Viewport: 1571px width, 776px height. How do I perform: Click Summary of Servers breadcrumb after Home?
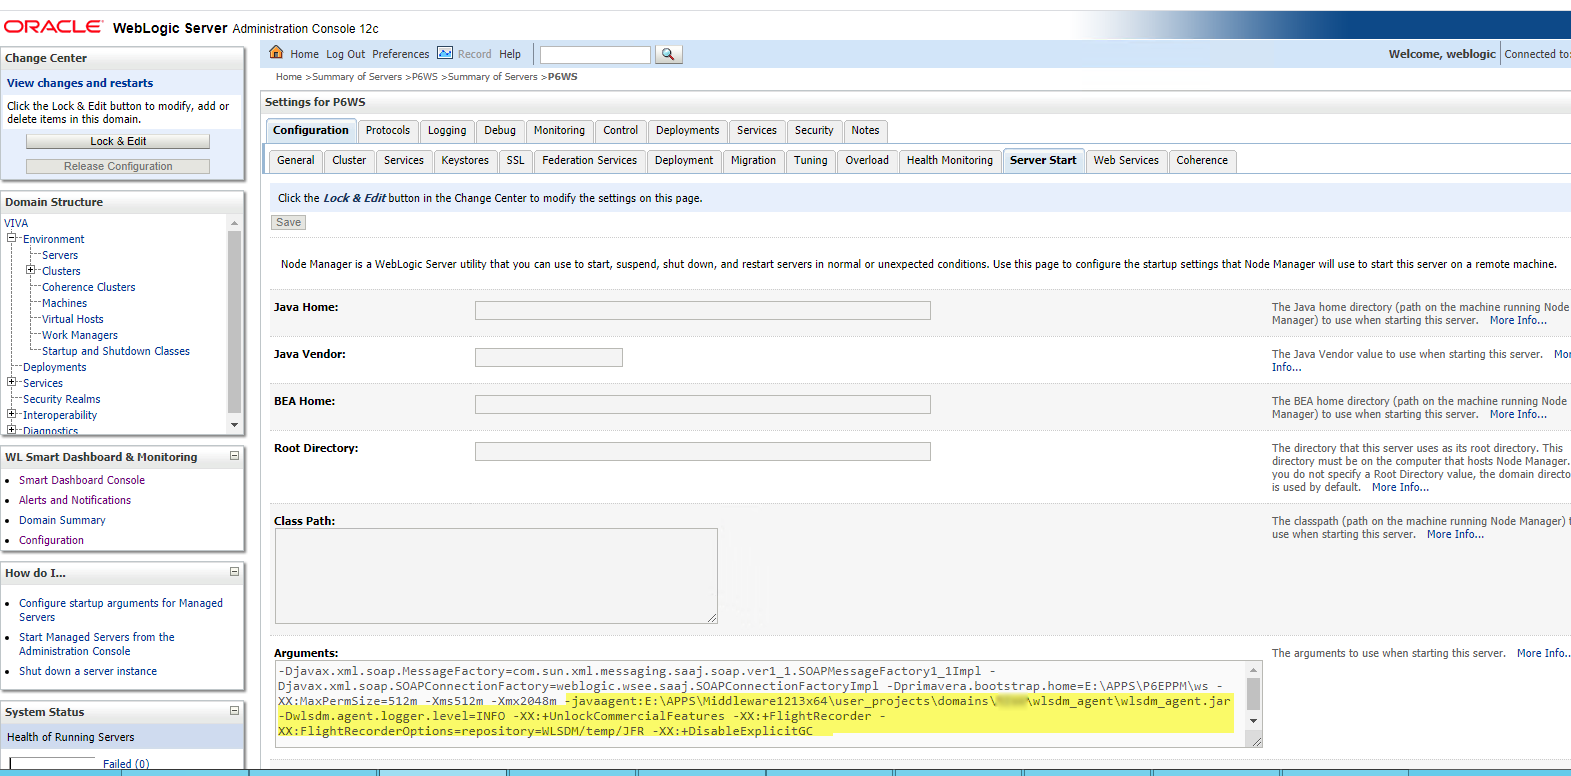[357, 77]
